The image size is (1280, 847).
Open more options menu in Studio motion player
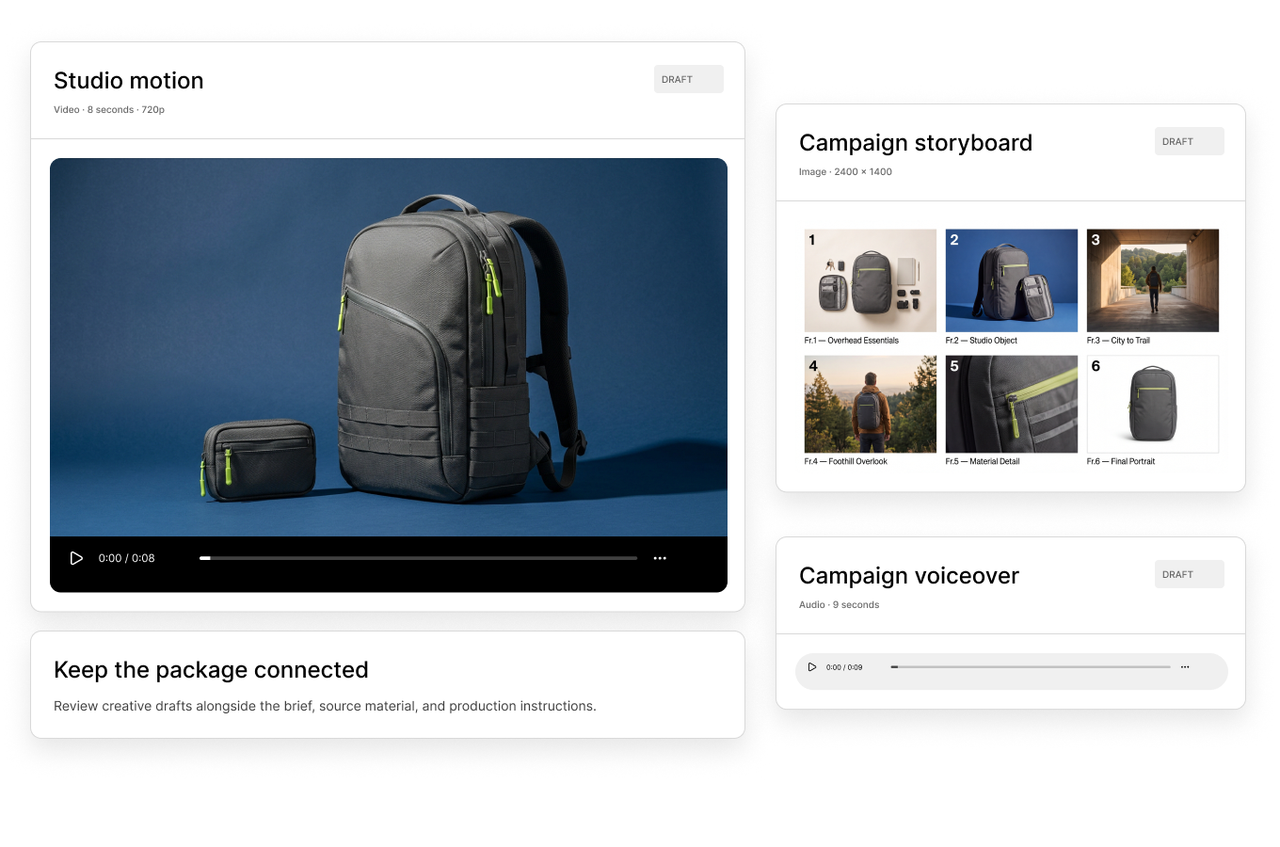[660, 558]
